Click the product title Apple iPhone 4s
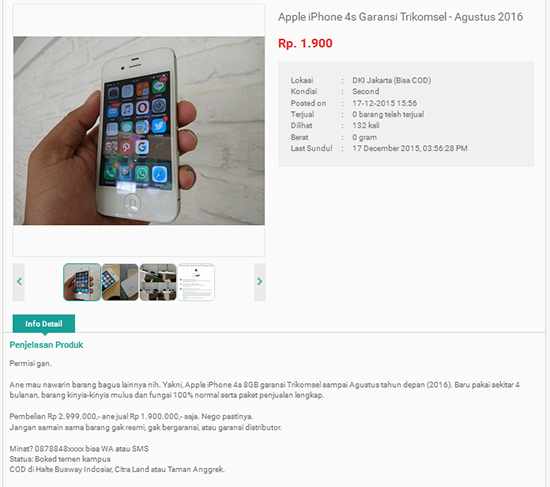This screenshot has width=550, height=487. click(x=400, y=17)
